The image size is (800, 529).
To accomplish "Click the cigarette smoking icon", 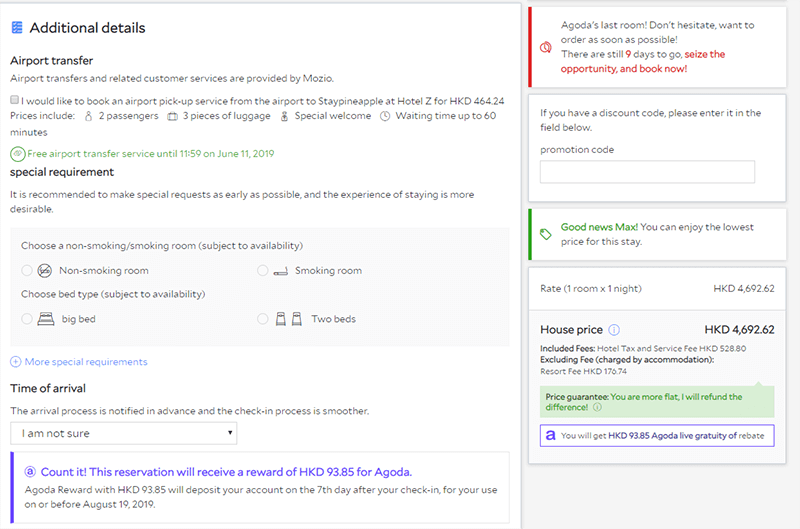I will point(281,271).
